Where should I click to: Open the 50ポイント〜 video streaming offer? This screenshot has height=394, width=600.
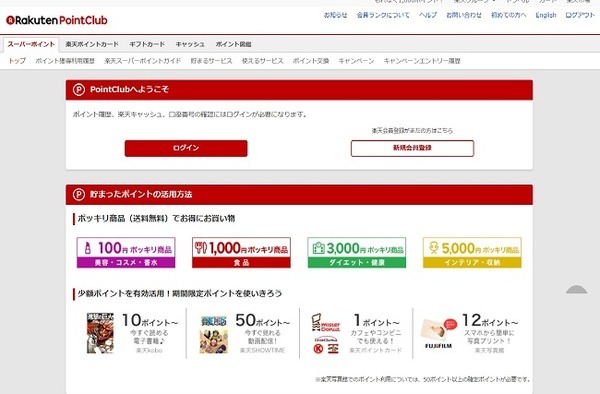[x=245, y=333]
